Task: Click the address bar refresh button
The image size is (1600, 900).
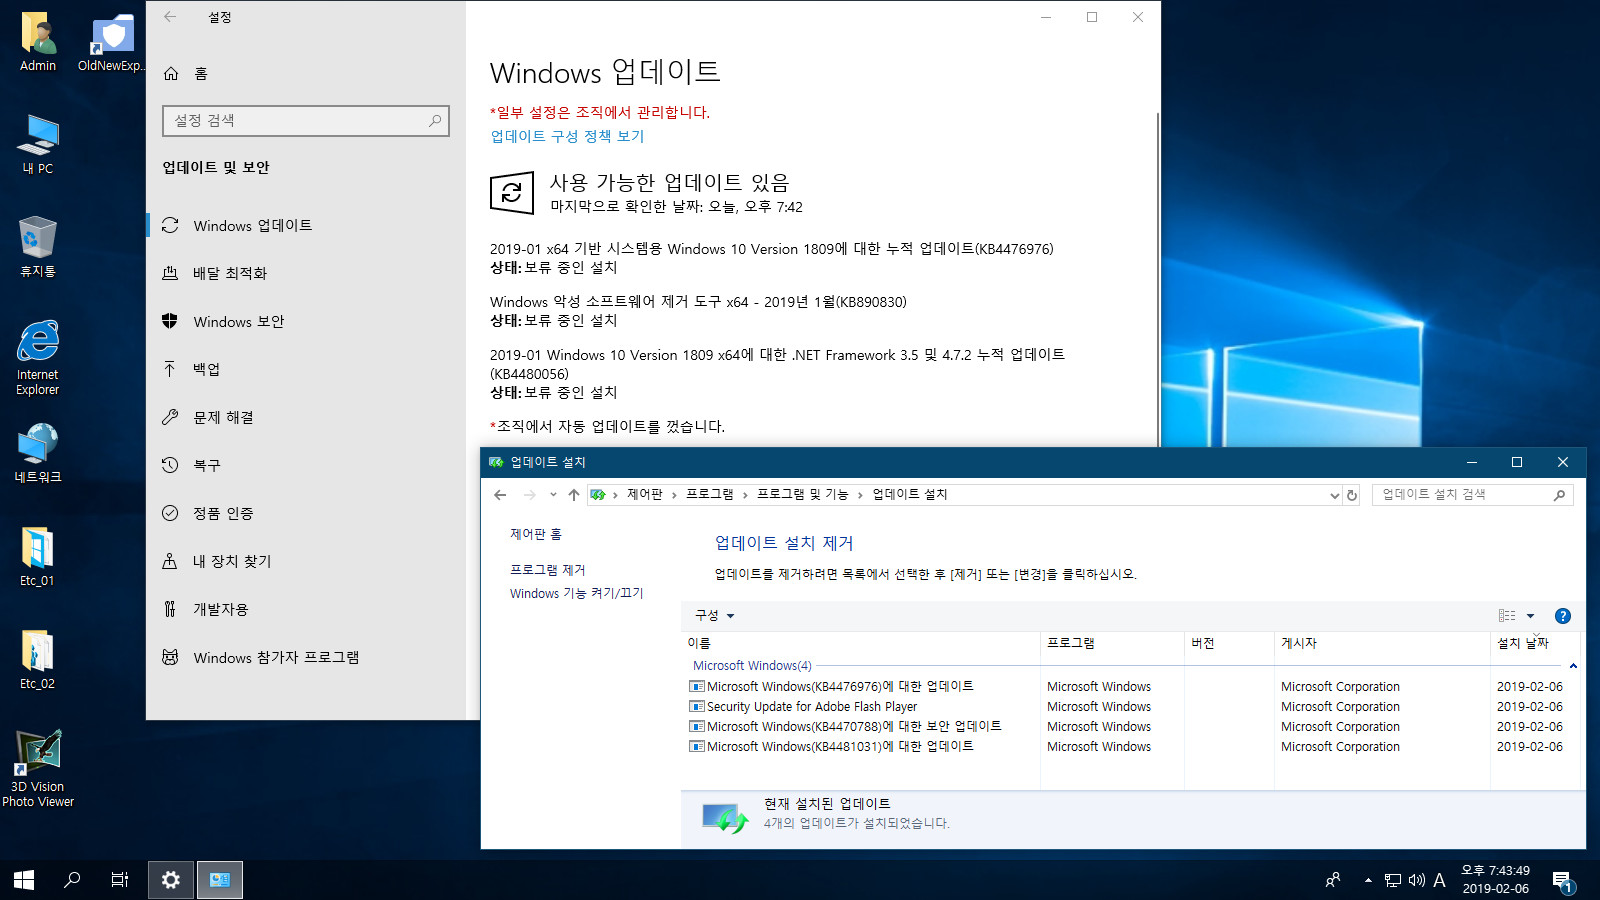Action: coord(1352,495)
